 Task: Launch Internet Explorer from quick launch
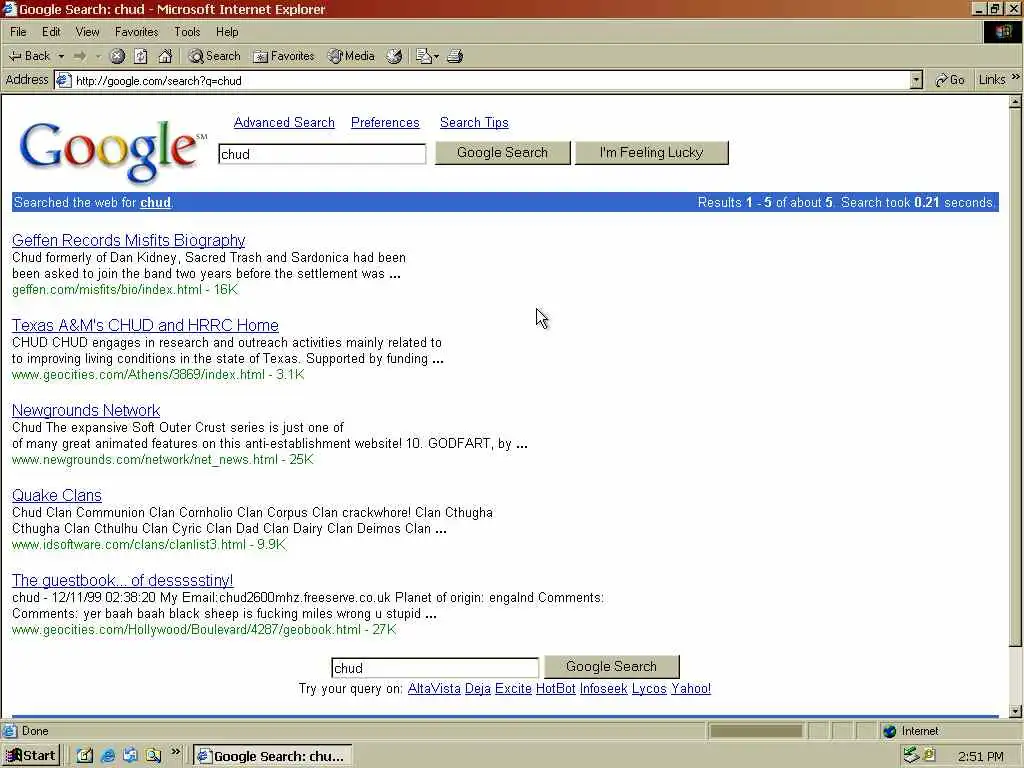click(108, 756)
